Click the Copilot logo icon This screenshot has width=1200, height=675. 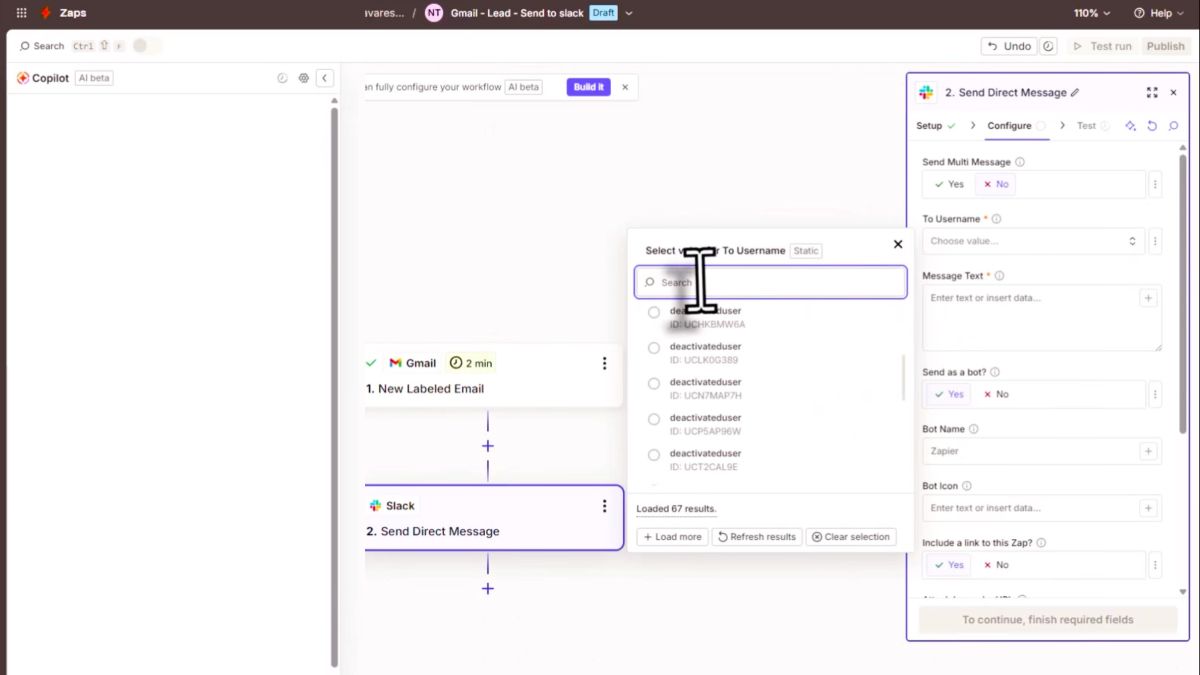tap(23, 78)
